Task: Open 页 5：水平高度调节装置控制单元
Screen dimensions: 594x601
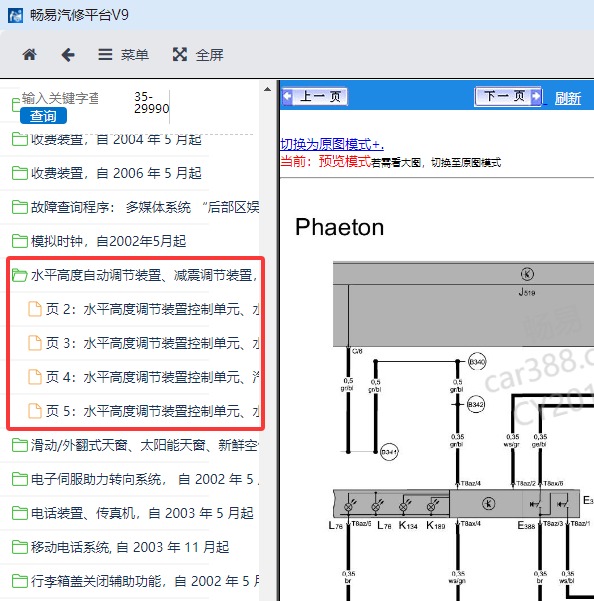Action: 144,411
